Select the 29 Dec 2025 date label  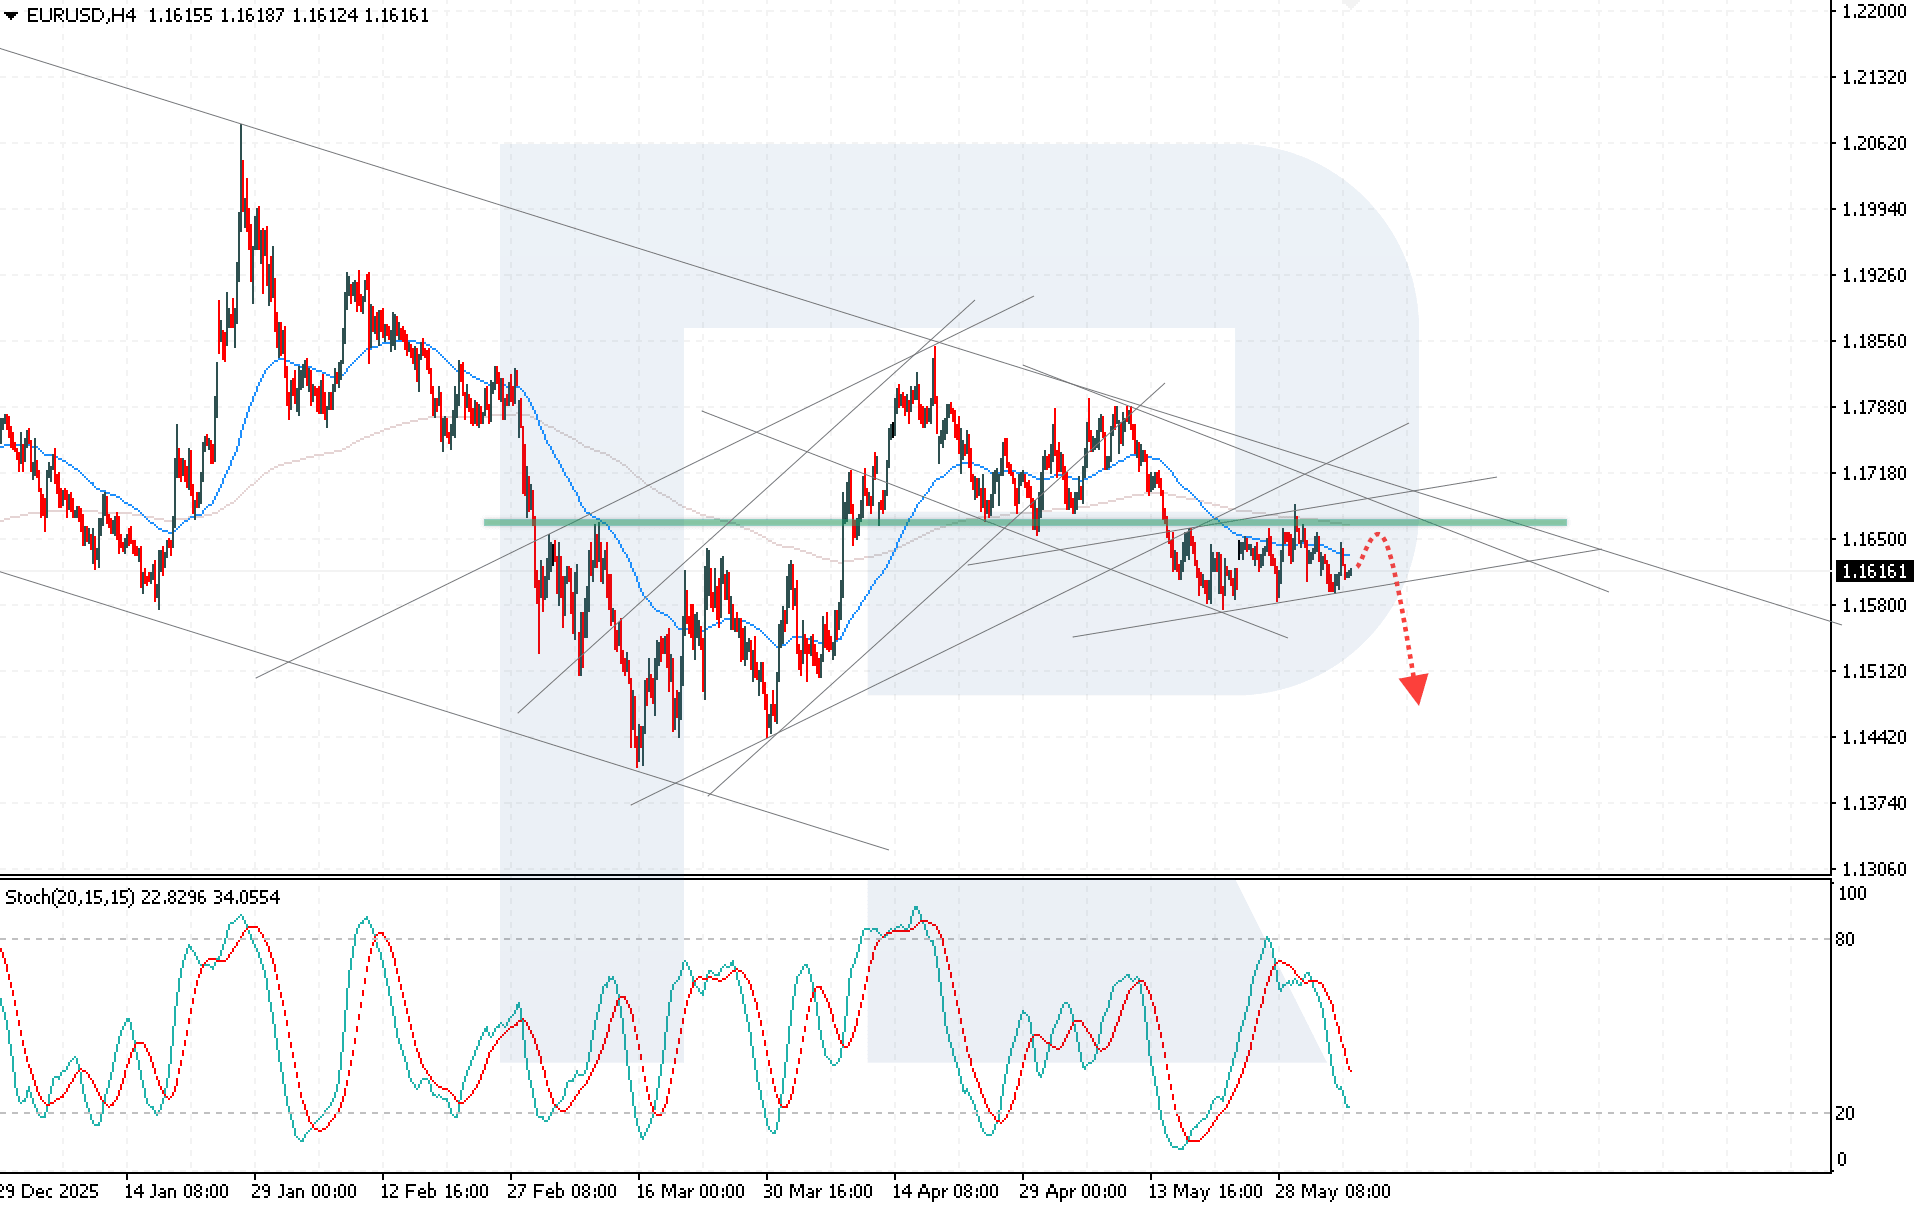49,1191
